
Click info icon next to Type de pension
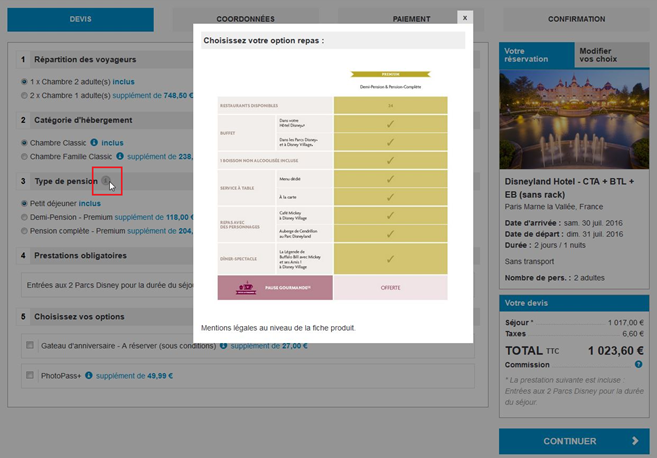click(106, 181)
